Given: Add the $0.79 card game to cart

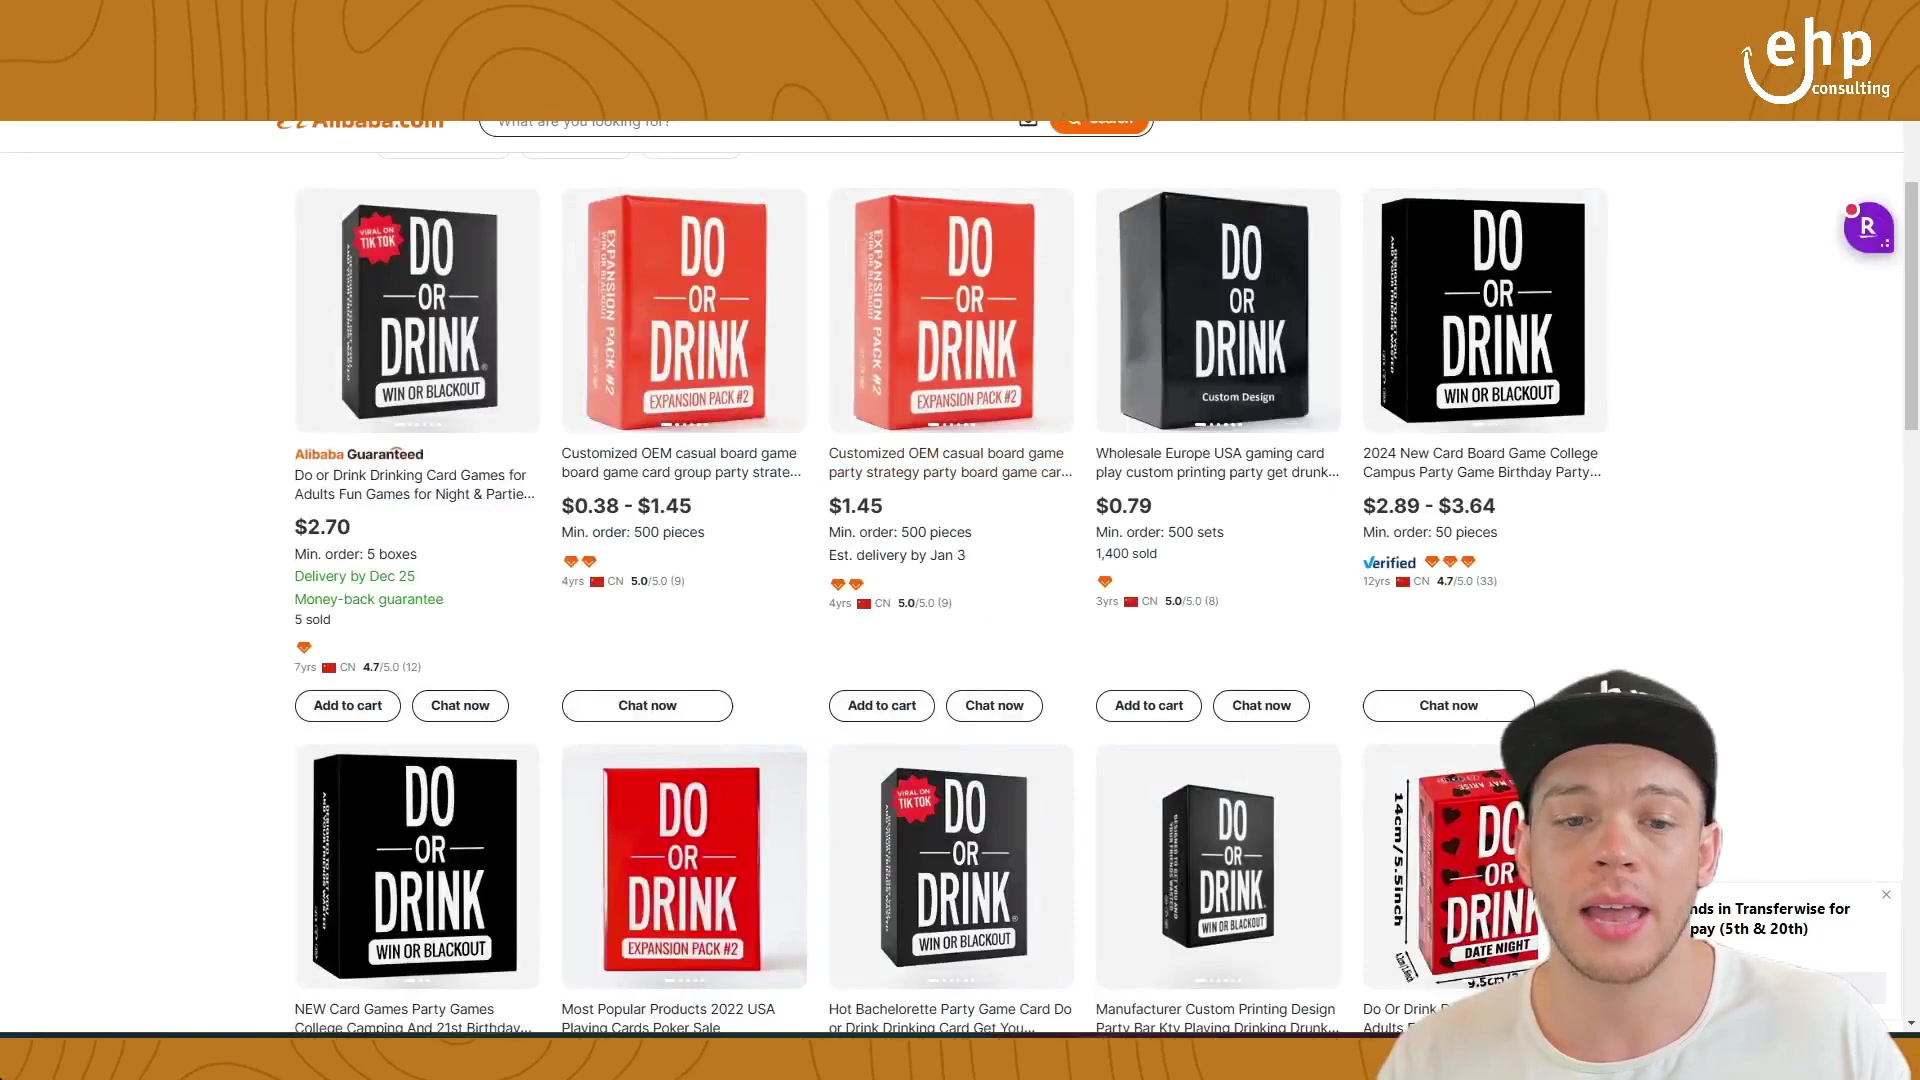Looking at the screenshot, I should click(x=1148, y=706).
